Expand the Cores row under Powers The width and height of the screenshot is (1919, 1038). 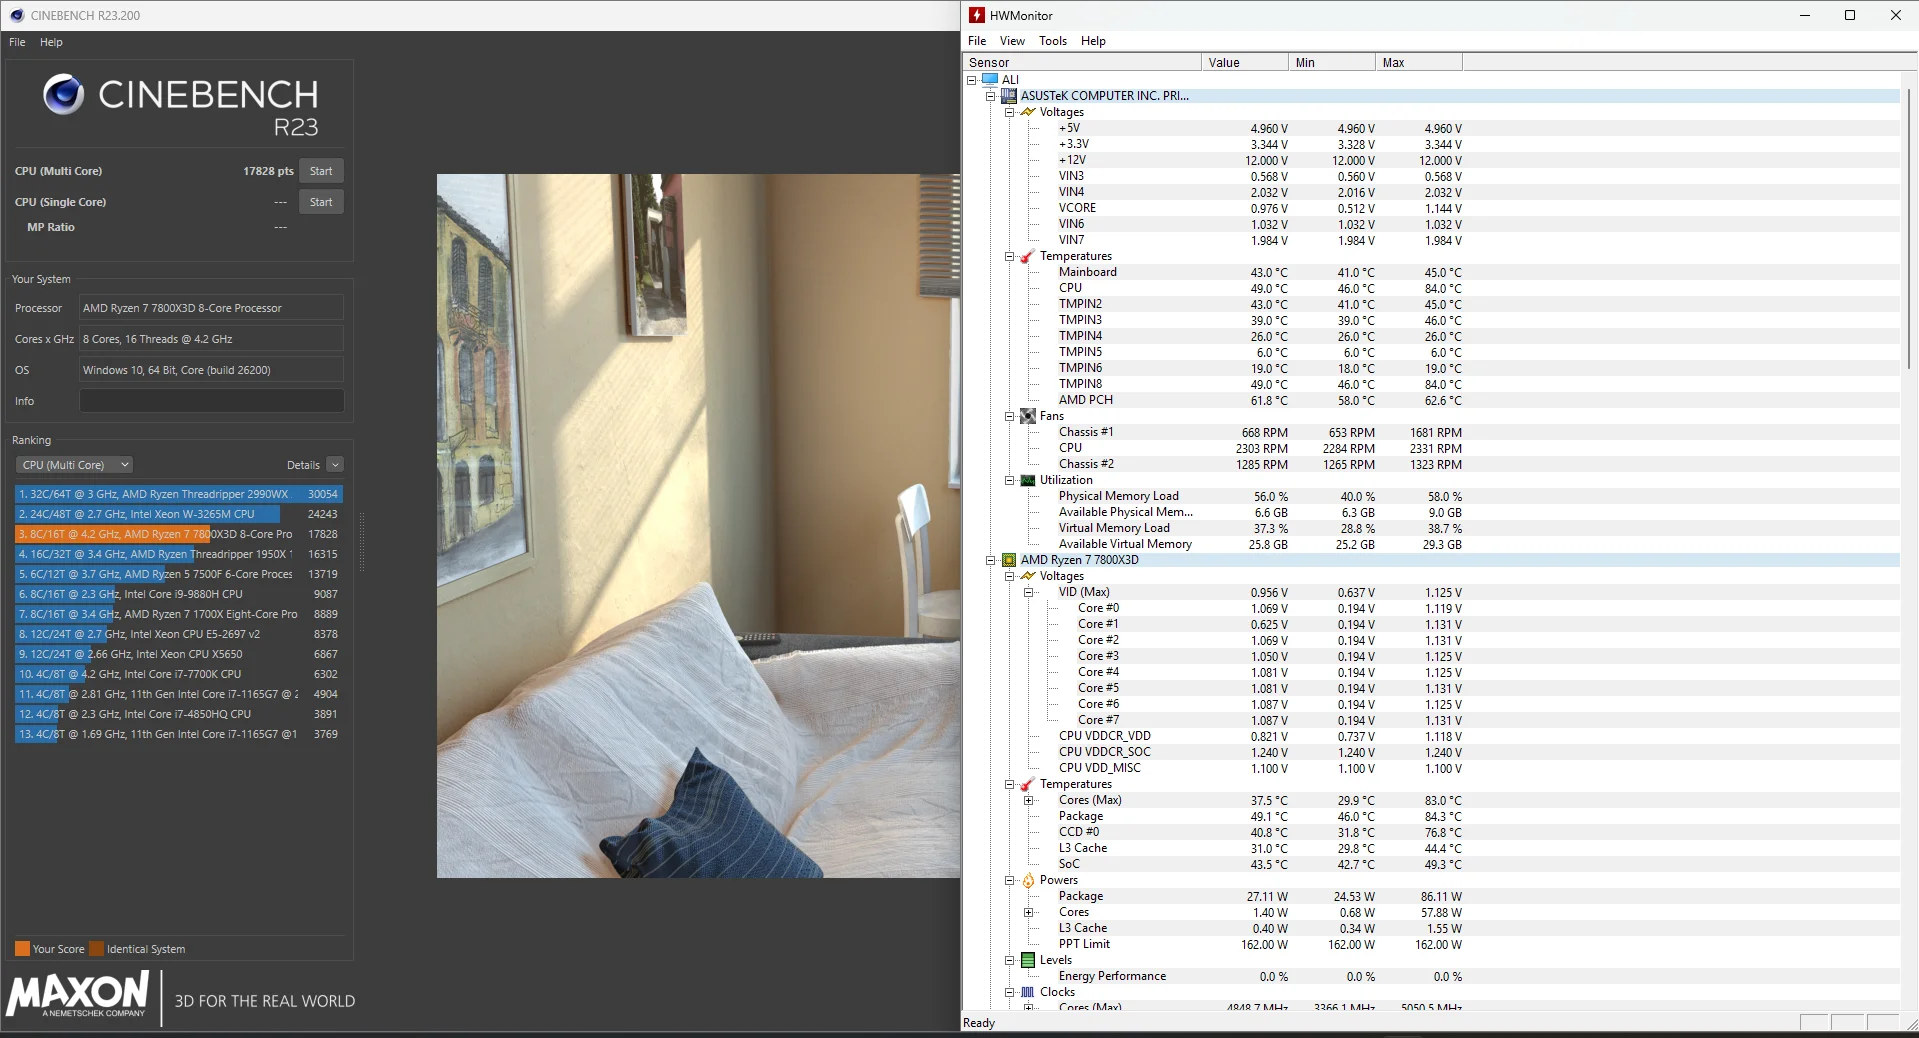1028,912
